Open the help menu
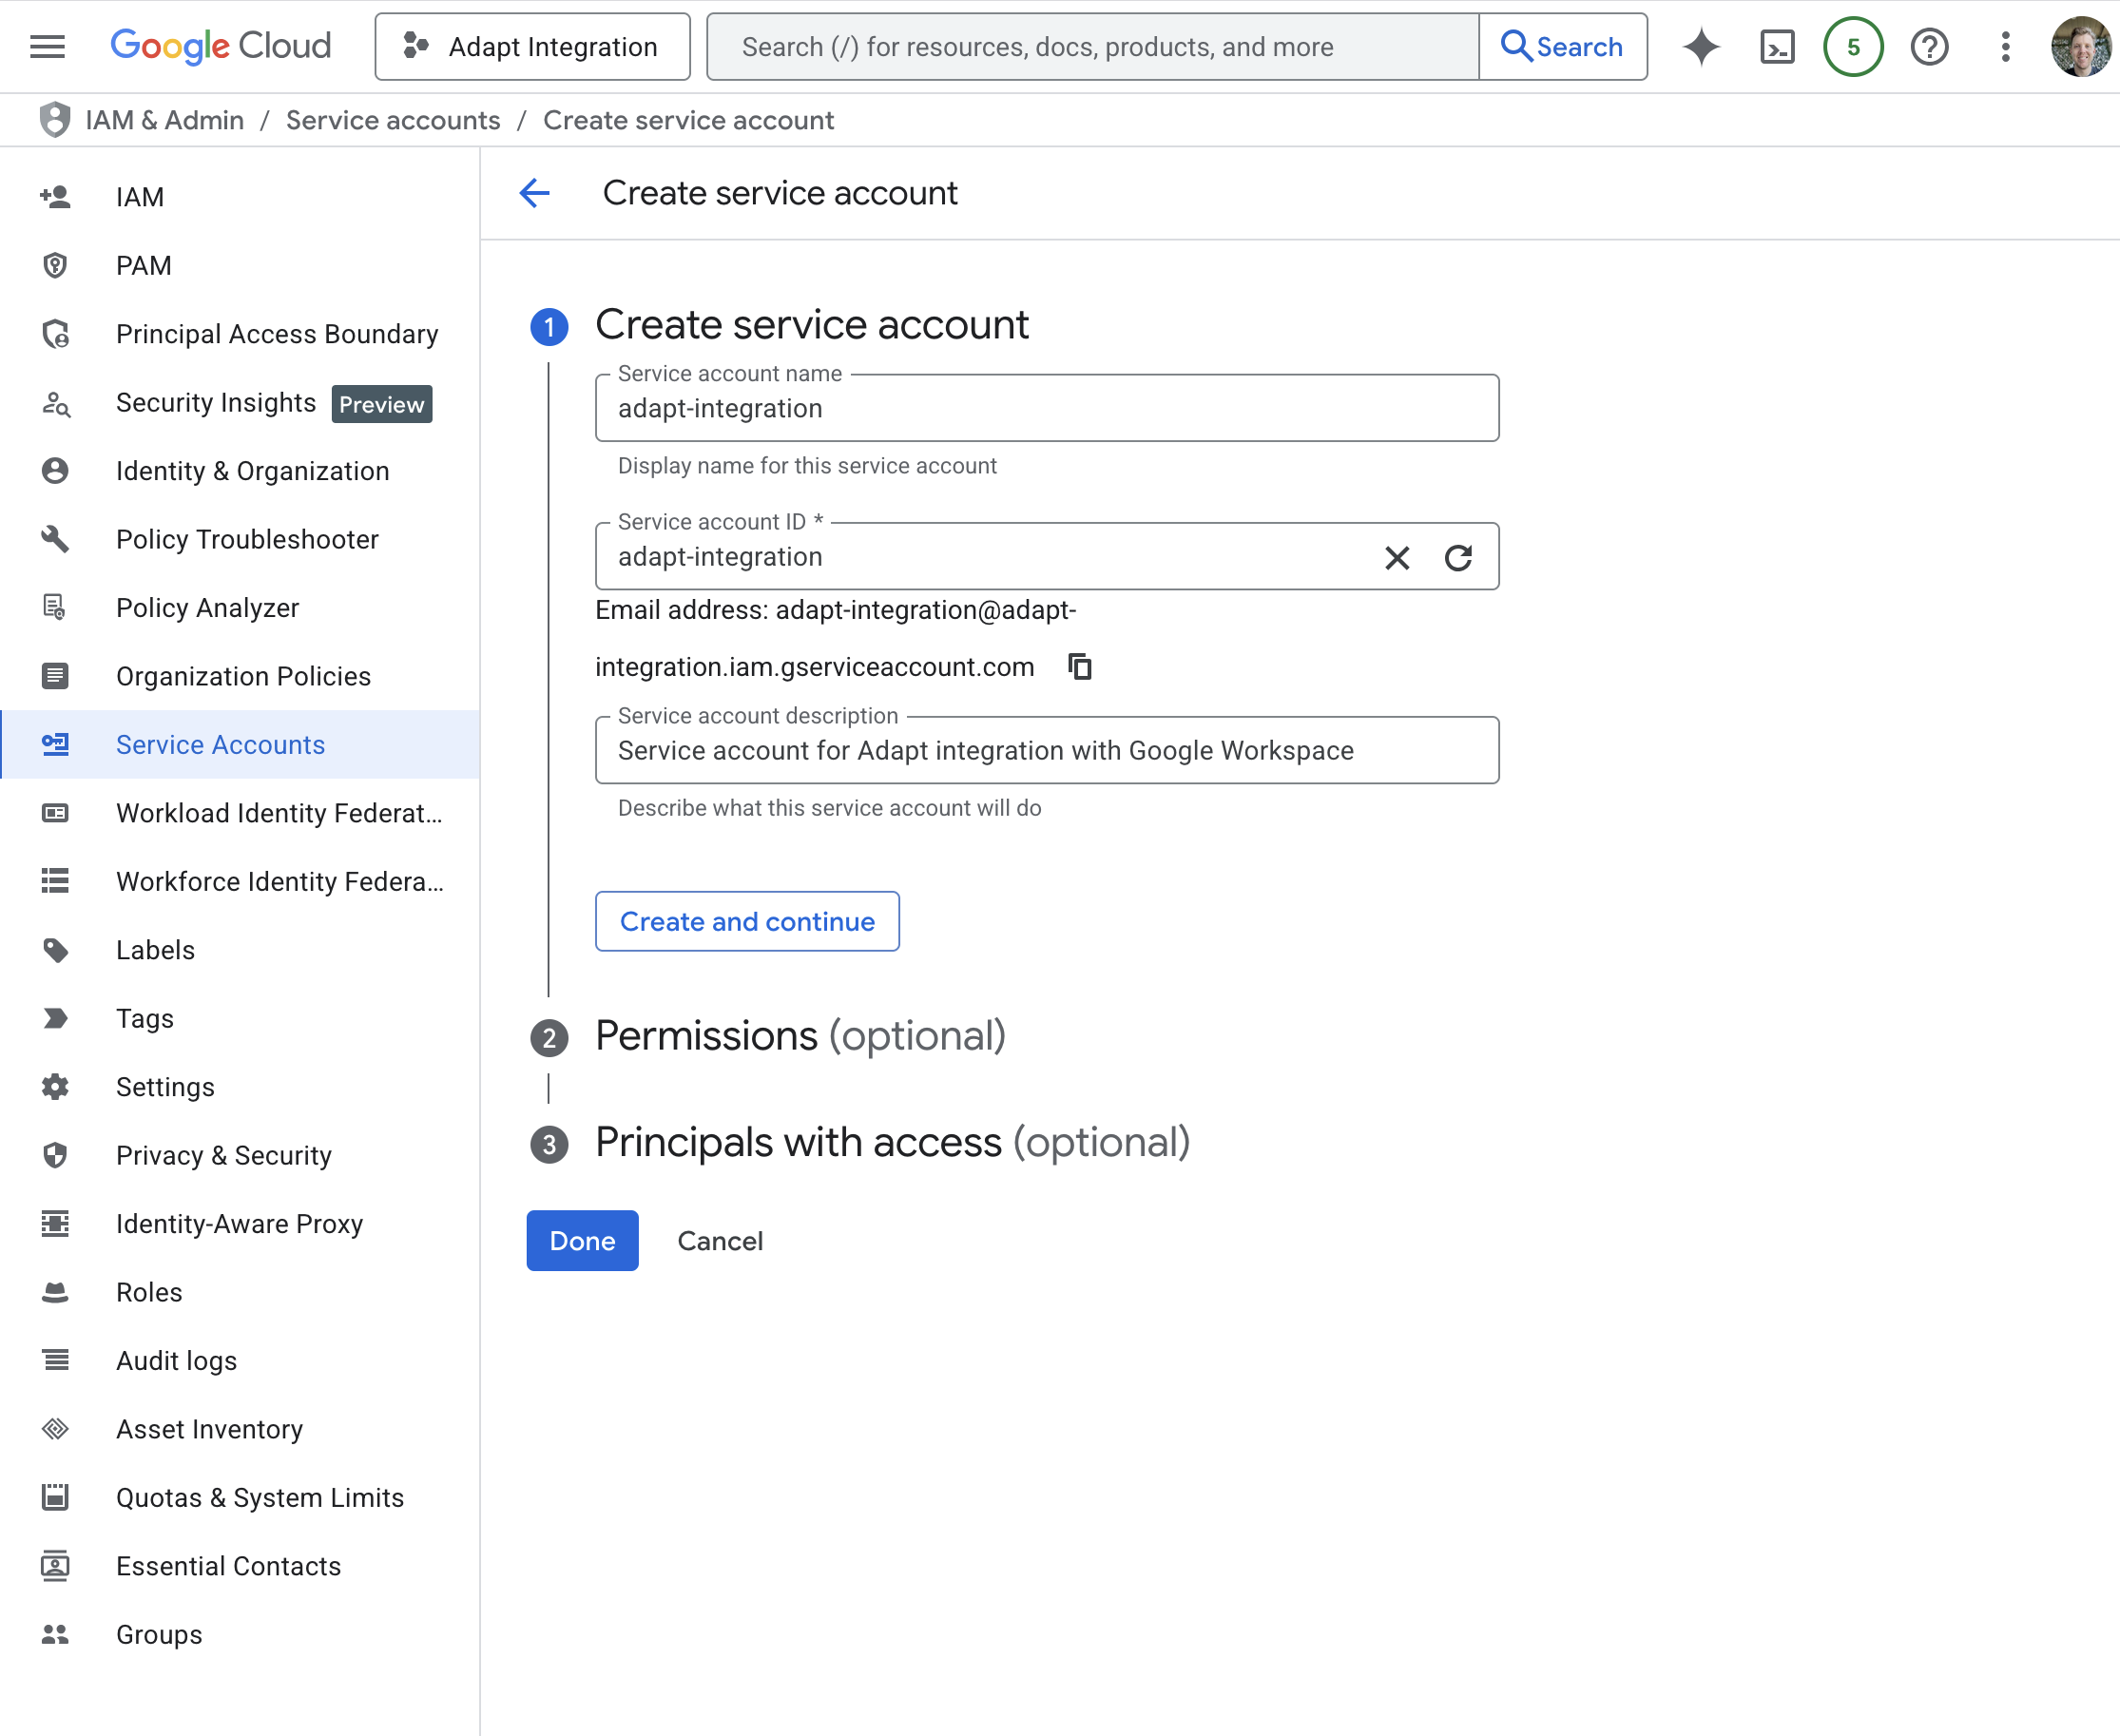 (1930, 46)
